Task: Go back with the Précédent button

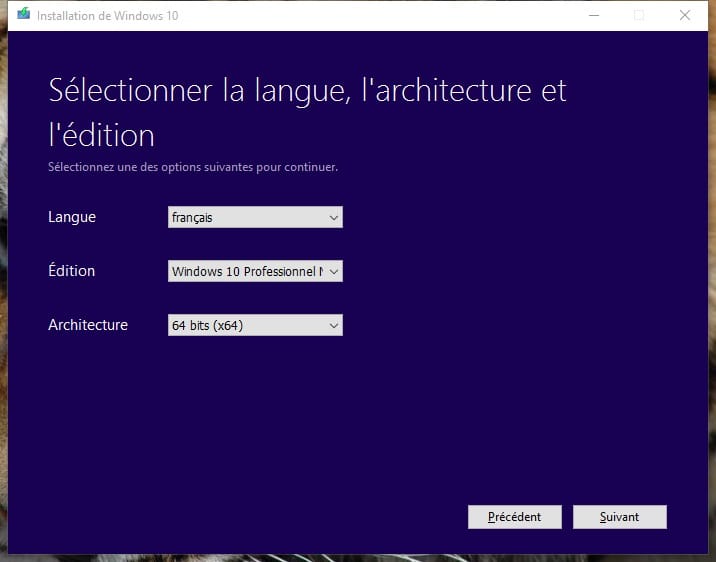Action: click(515, 517)
